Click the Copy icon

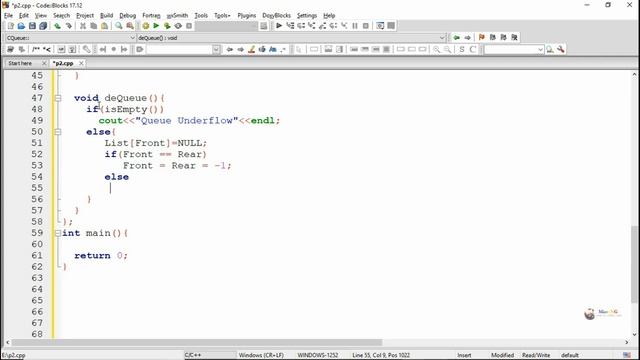[93, 26]
